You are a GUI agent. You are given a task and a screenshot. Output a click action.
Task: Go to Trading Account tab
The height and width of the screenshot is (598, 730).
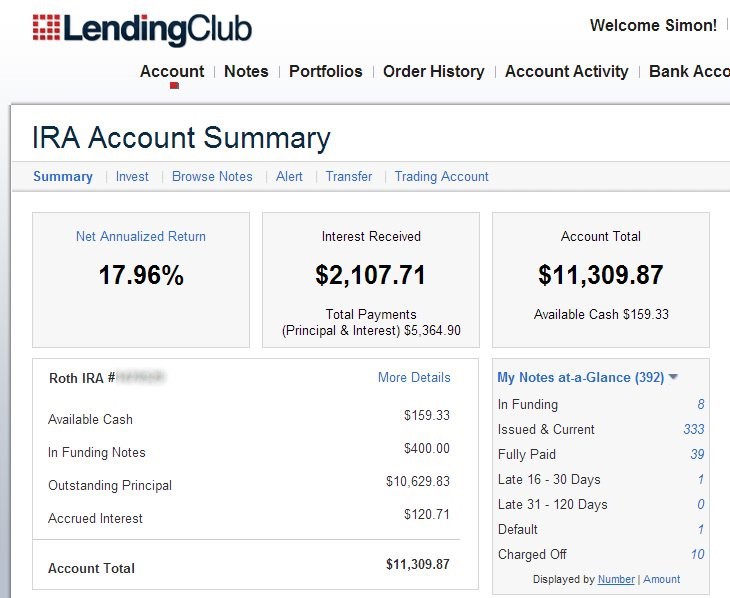(x=441, y=177)
